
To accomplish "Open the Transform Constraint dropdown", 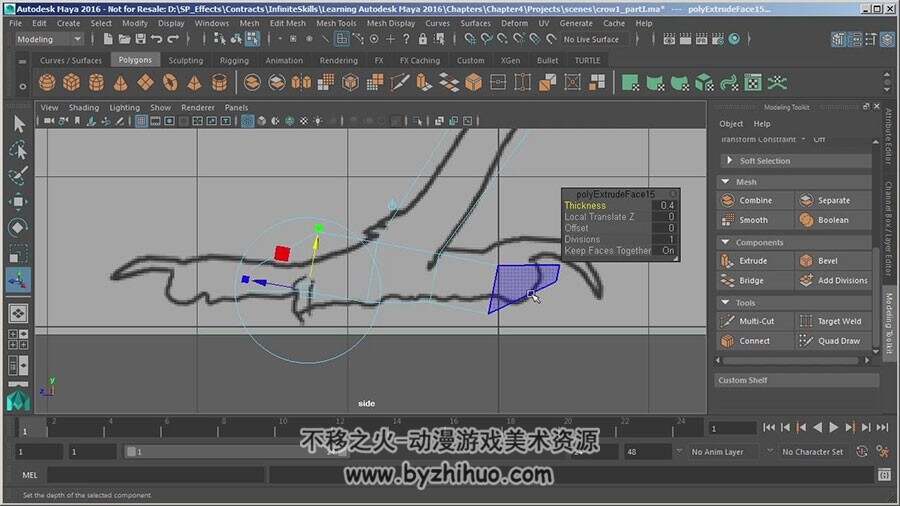I will point(803,139).
